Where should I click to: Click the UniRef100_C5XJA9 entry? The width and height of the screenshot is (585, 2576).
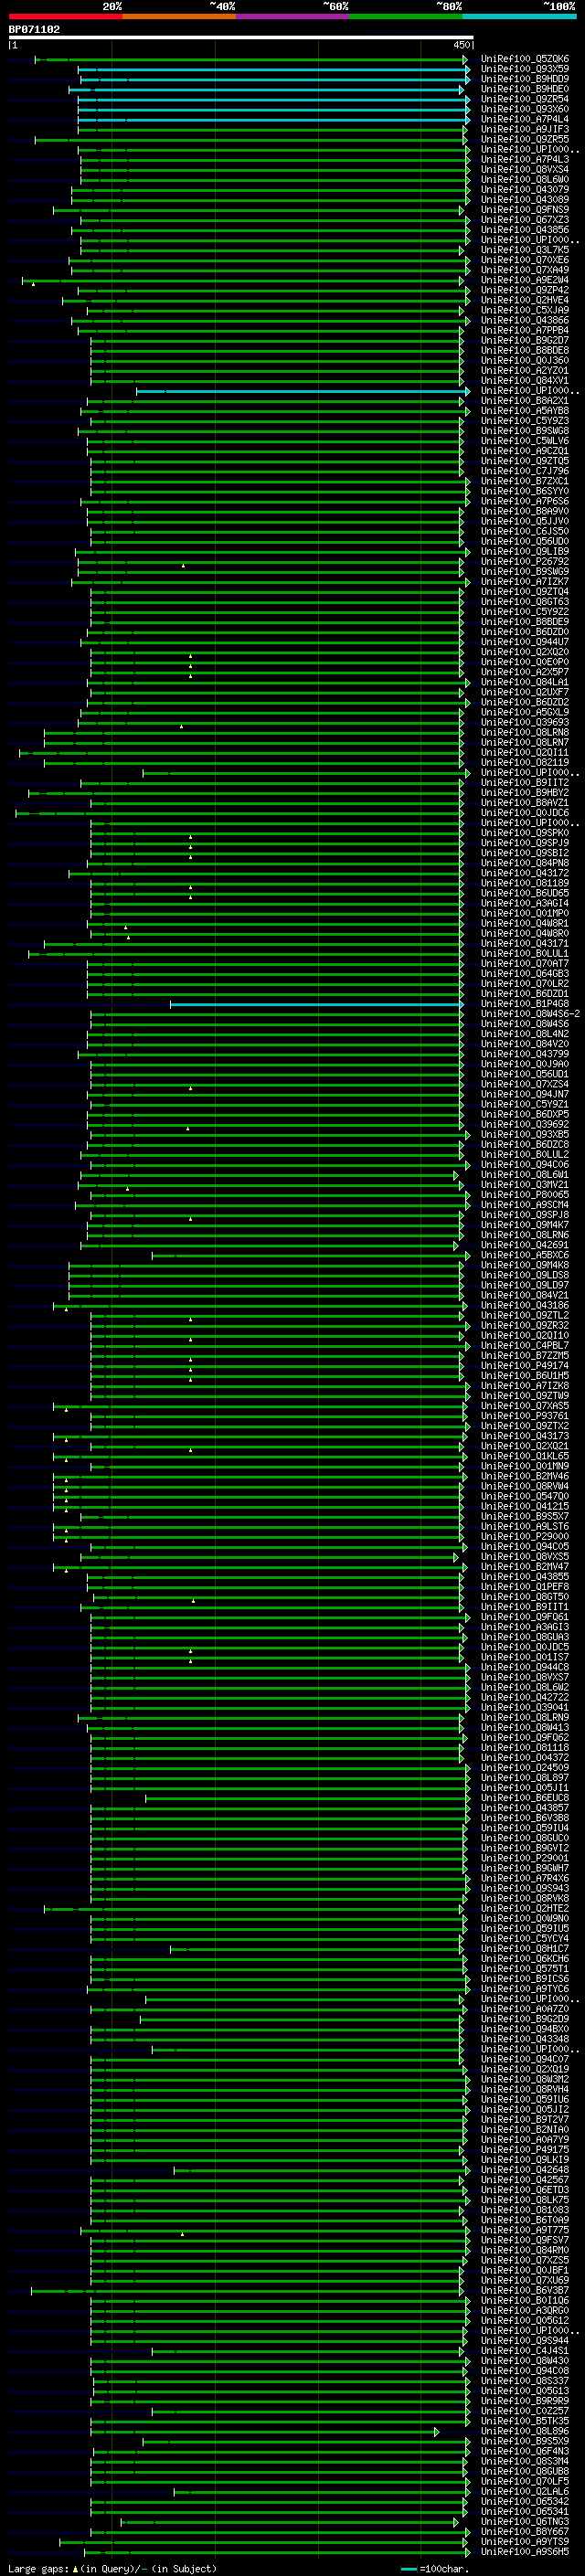[x=524, y=310]
